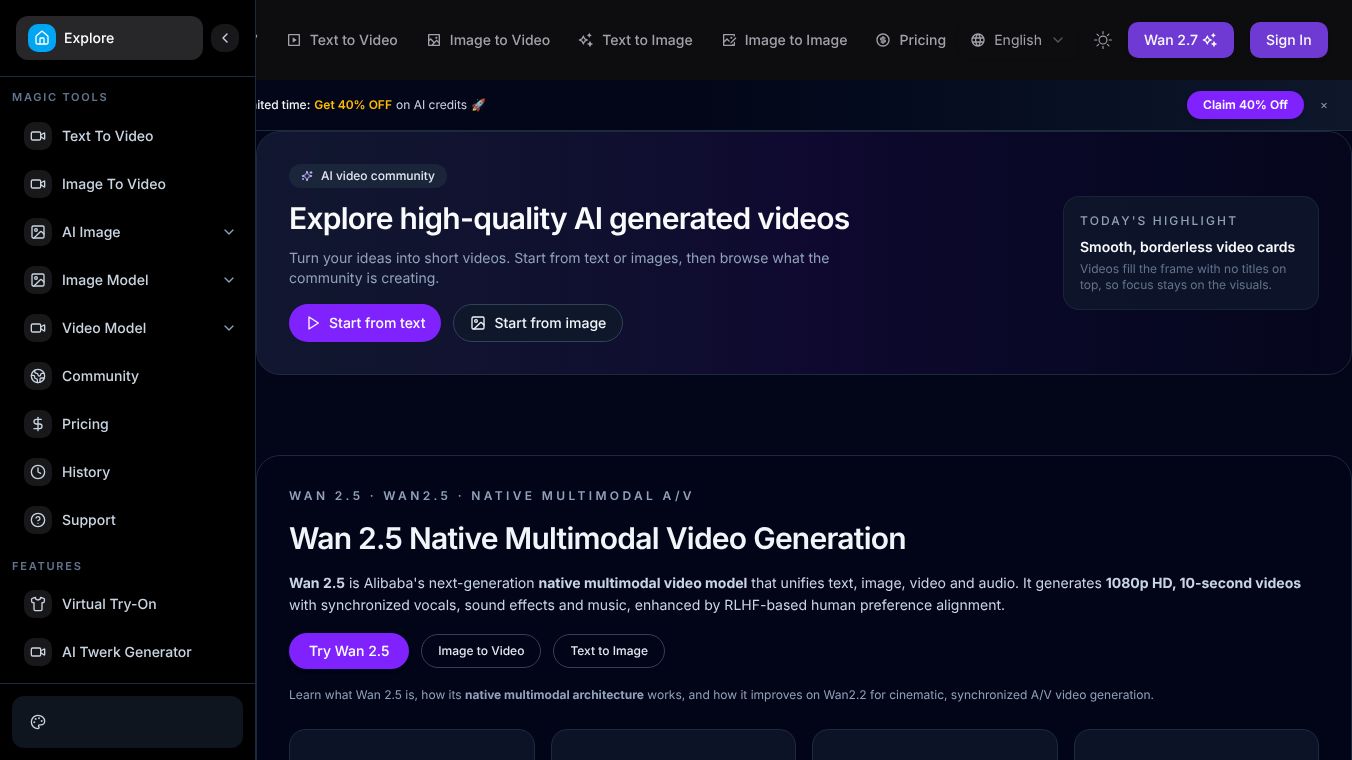Select Text To Video in sidebar
The image size is (1352, 760).
click(x=128, y=136)
